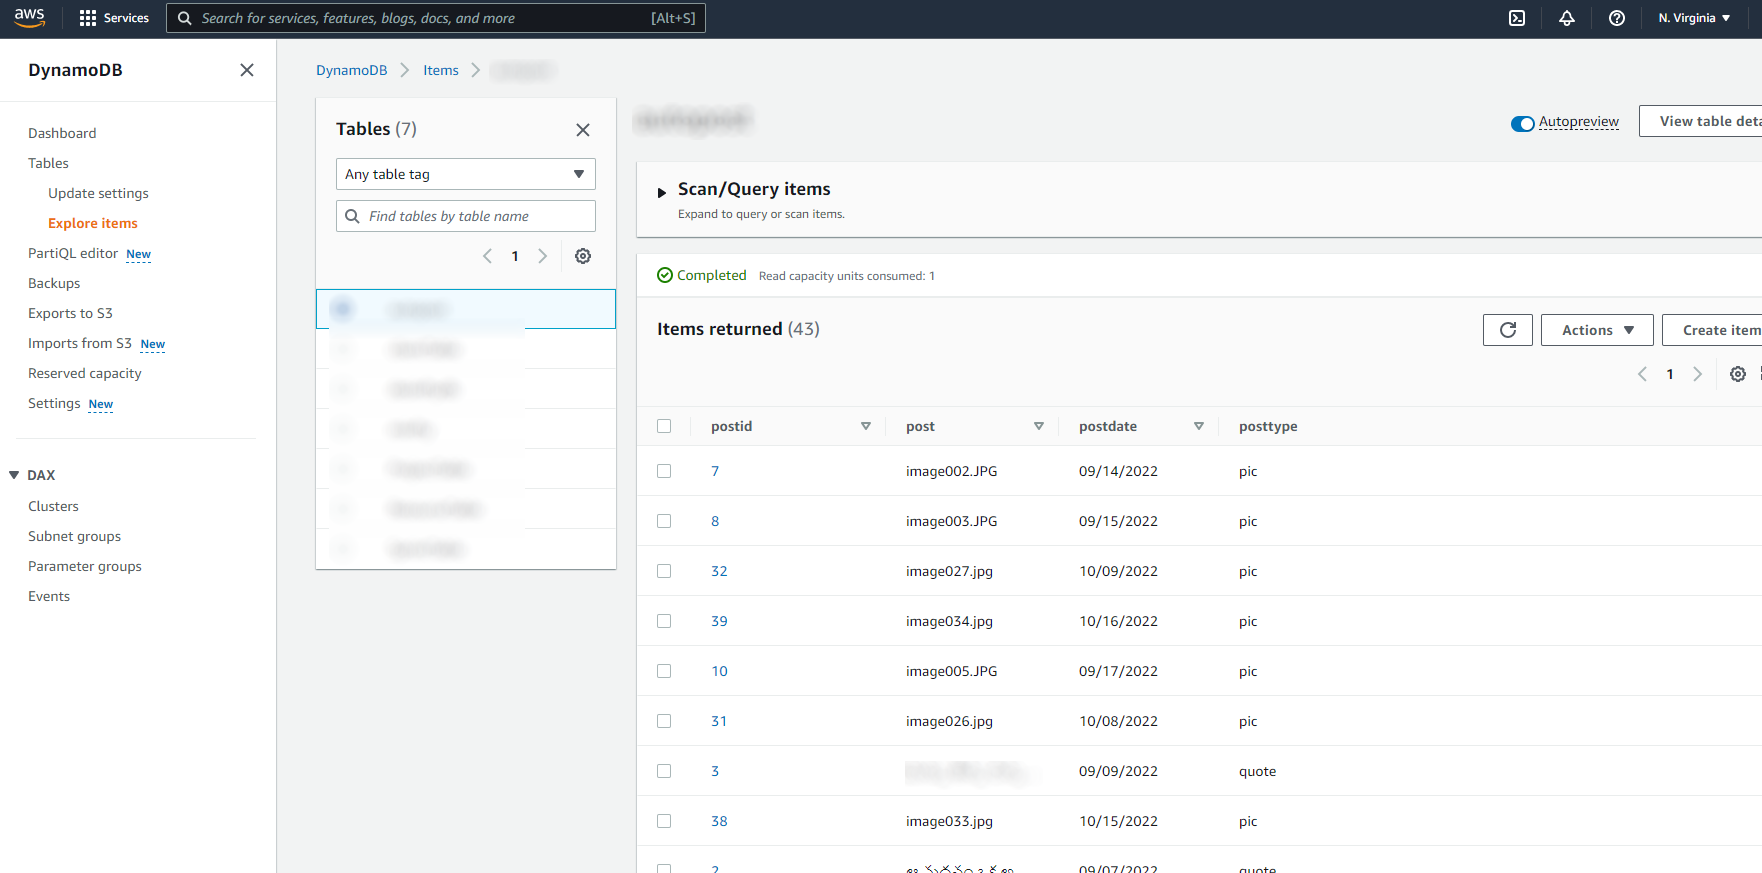The width and height of the screenshot is (1762, 873).
Task: Open Update settings in sidebar
Action: pyautogui.click(x=98, y=193)
